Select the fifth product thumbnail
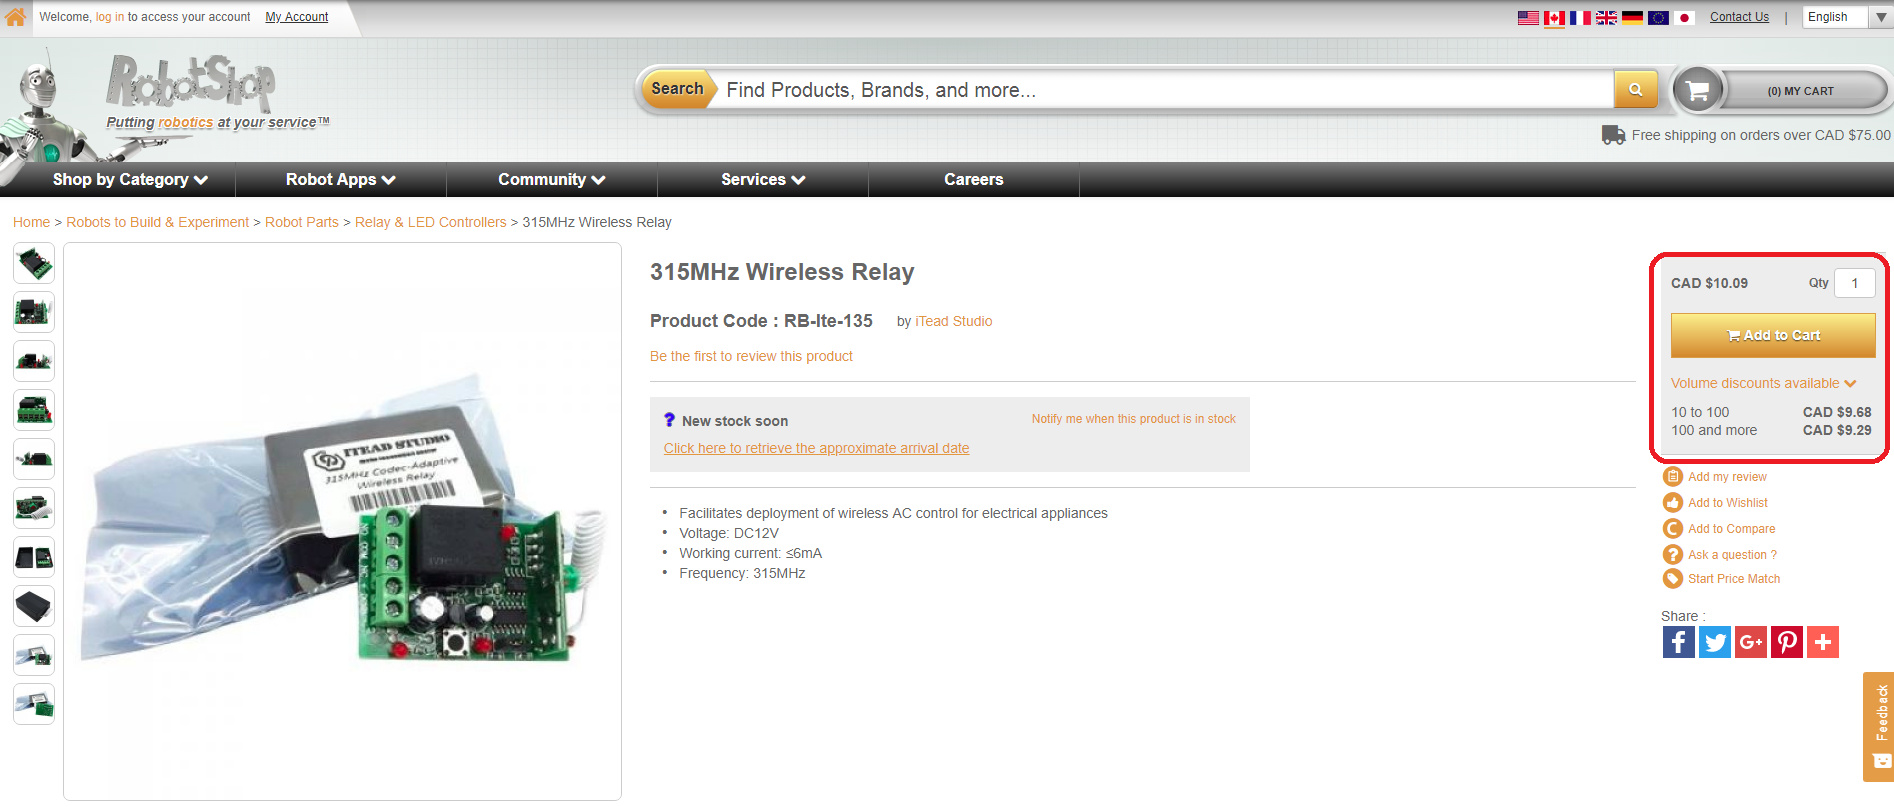 pos(34,459)
